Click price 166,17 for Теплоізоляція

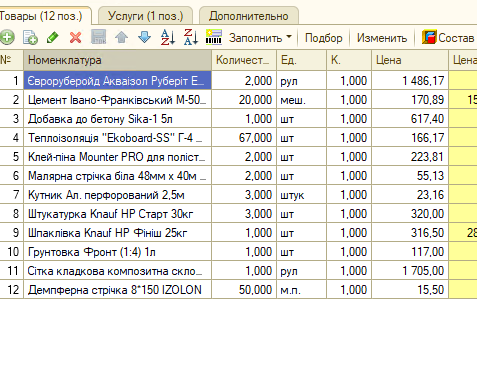410,137
